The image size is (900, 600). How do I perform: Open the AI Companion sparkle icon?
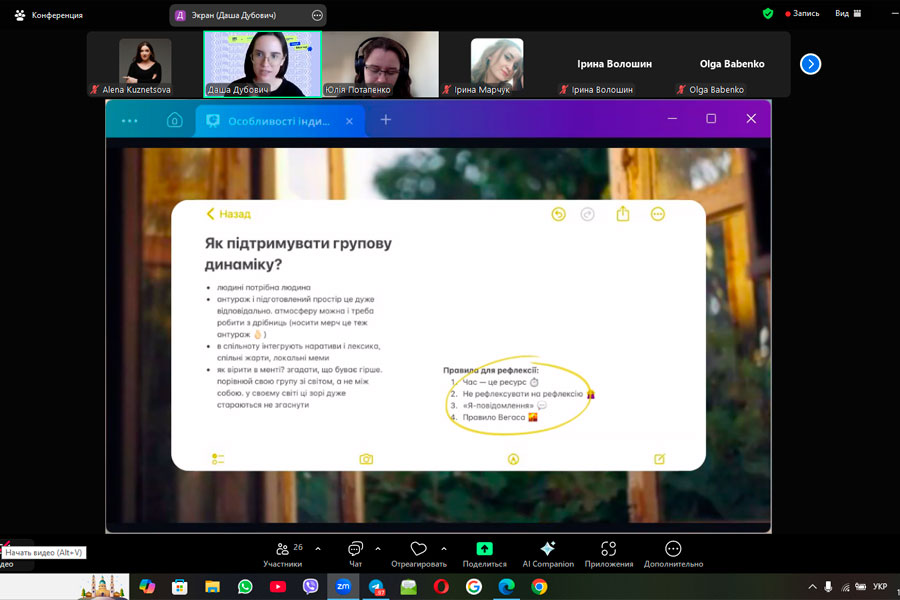point(547,553)
